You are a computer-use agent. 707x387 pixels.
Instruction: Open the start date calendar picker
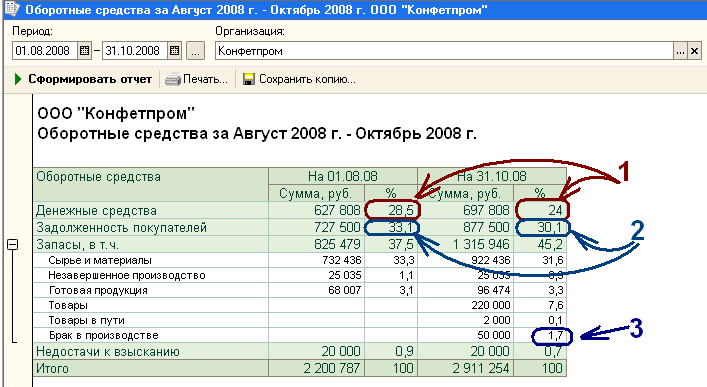point(84,51)
